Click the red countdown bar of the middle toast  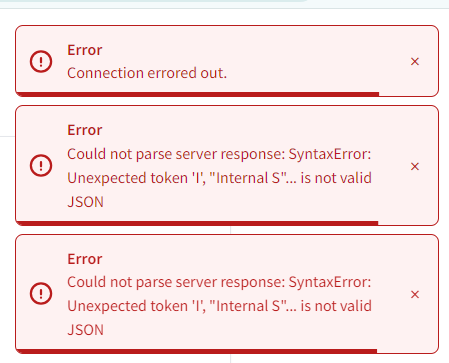click(x=197, y=223)
